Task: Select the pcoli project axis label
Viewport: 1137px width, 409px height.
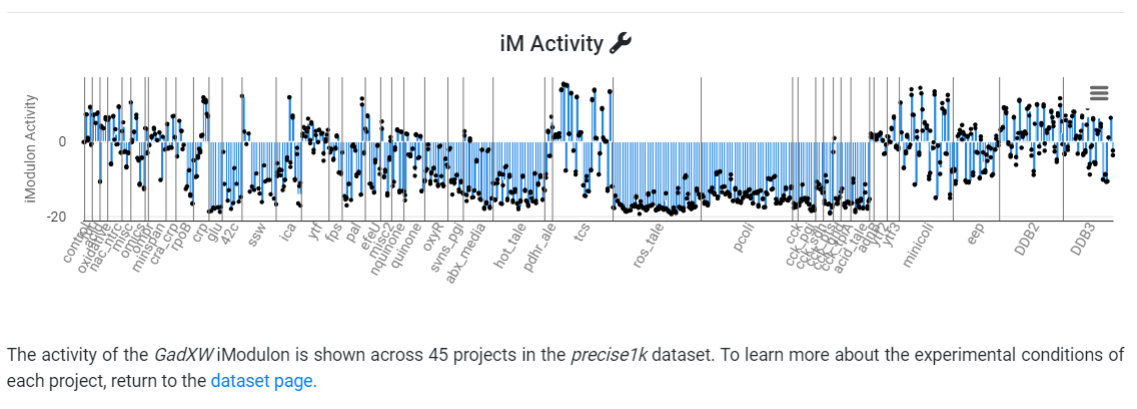Action: click(742, 240)
